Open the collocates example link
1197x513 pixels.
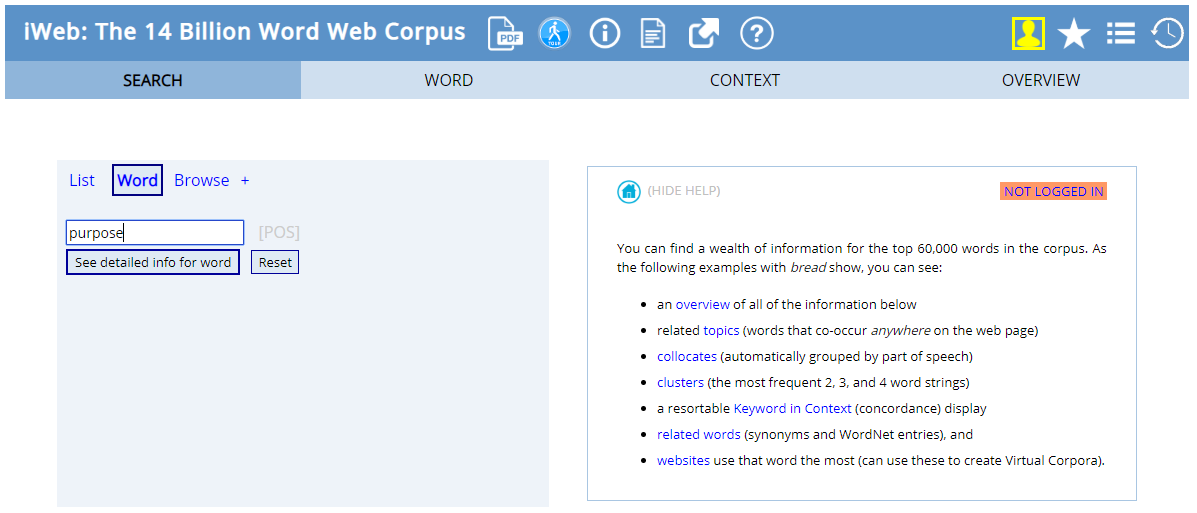[x=686, y=357]
